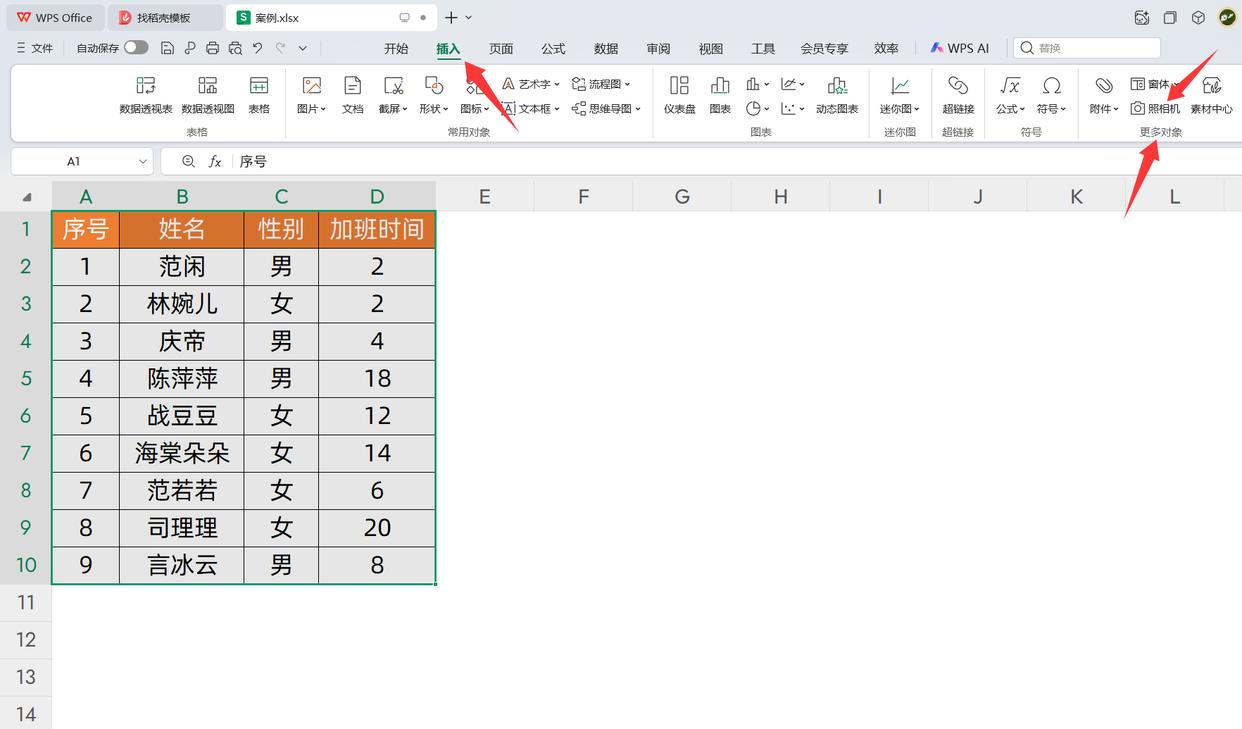Expand the quick access toolbar chevron
The width and height of the screenshot is (1242, 729).
(303, 48)
